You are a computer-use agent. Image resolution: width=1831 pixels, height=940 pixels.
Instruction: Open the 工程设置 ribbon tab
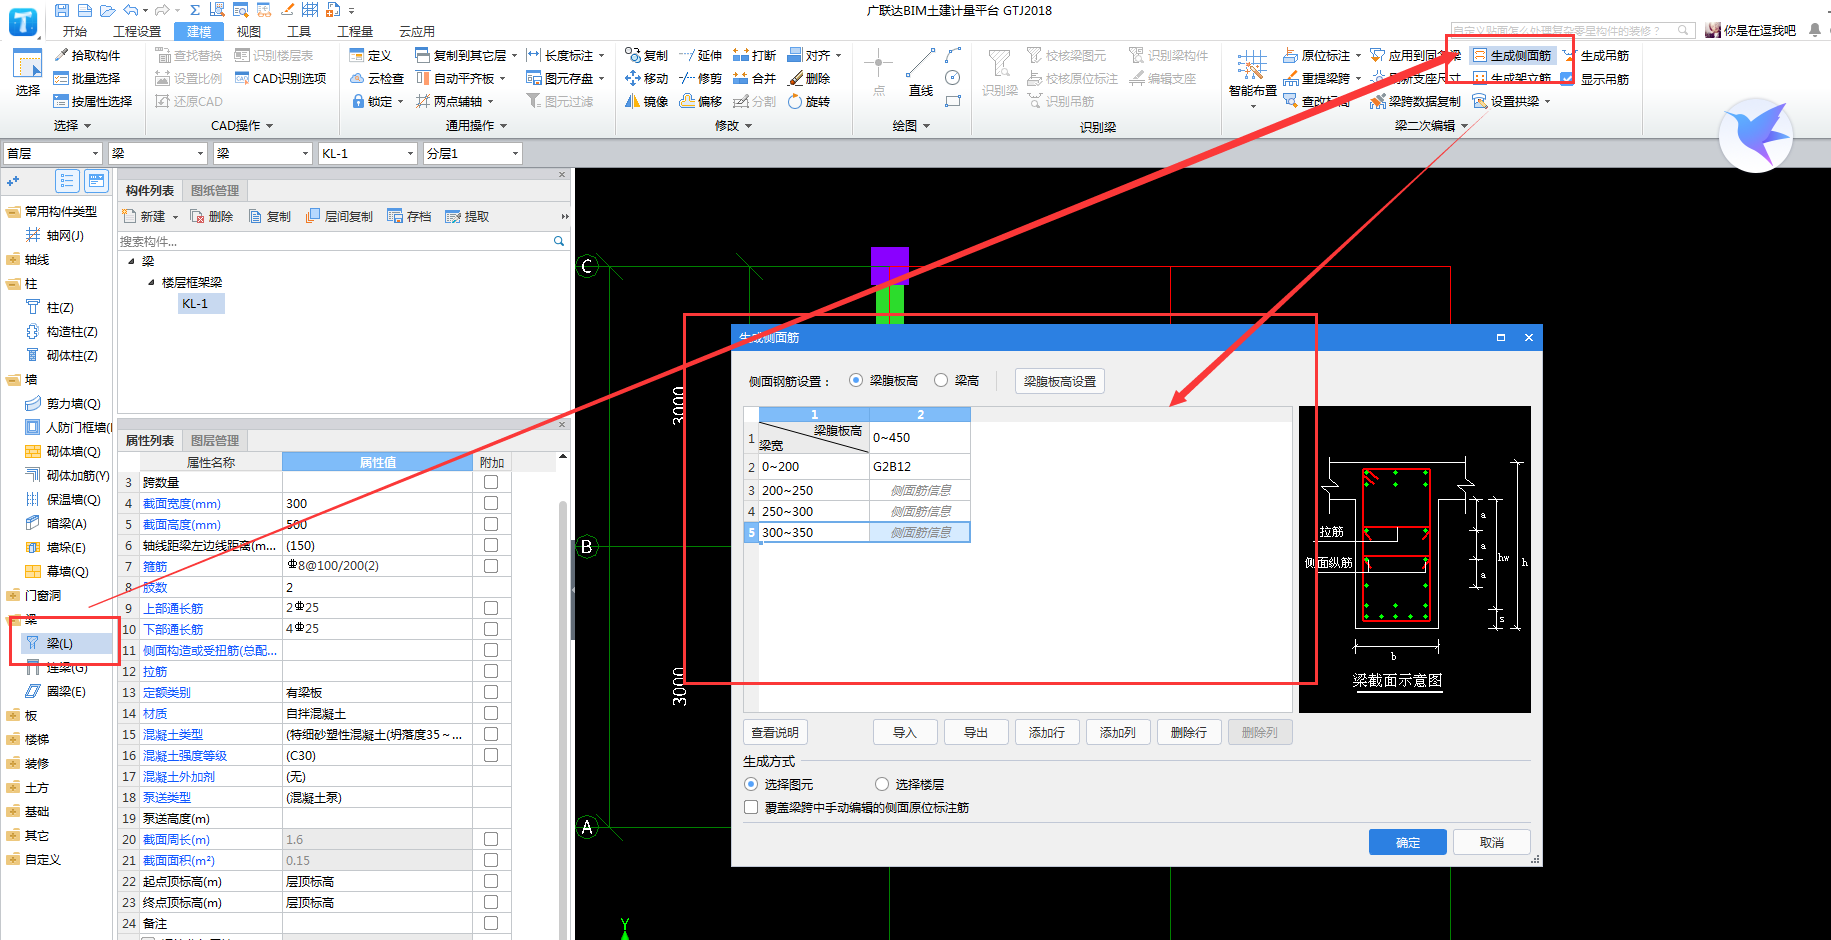(x=137, y=31)
